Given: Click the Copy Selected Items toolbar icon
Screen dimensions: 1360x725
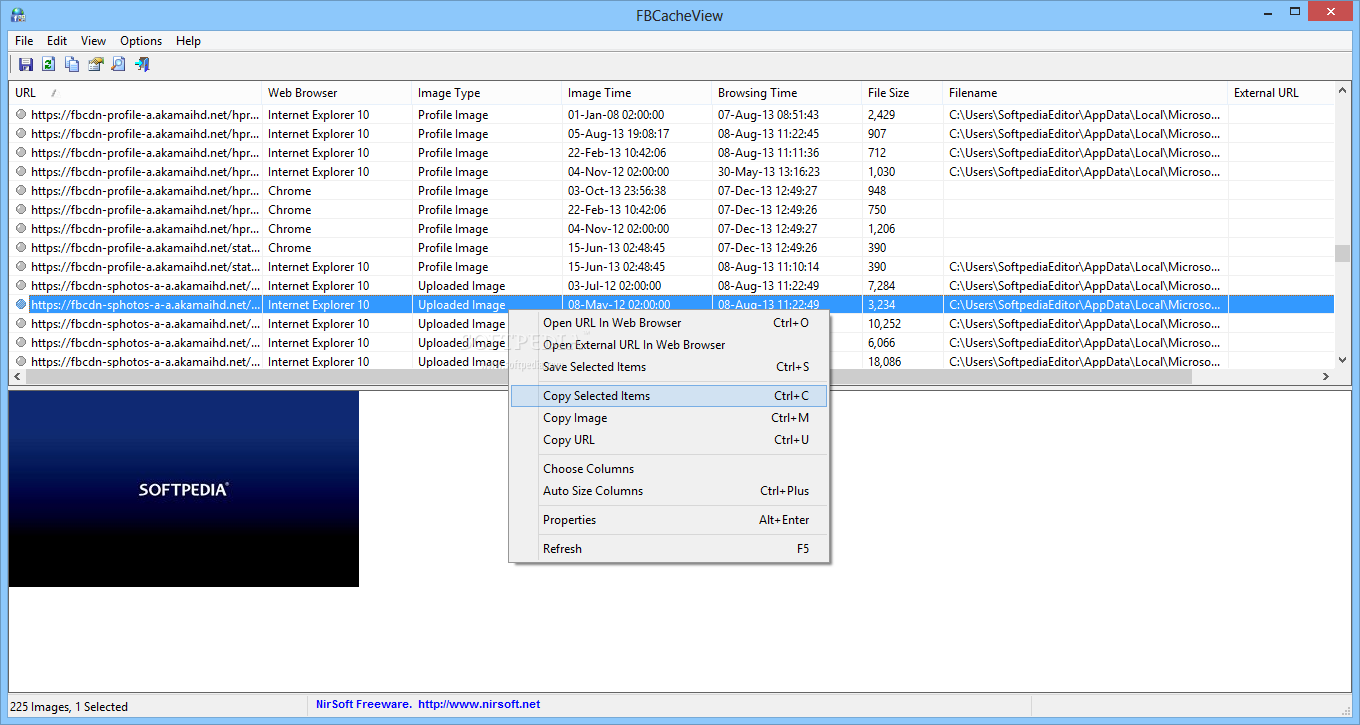Looking at the screenshot, I should 72,64.
